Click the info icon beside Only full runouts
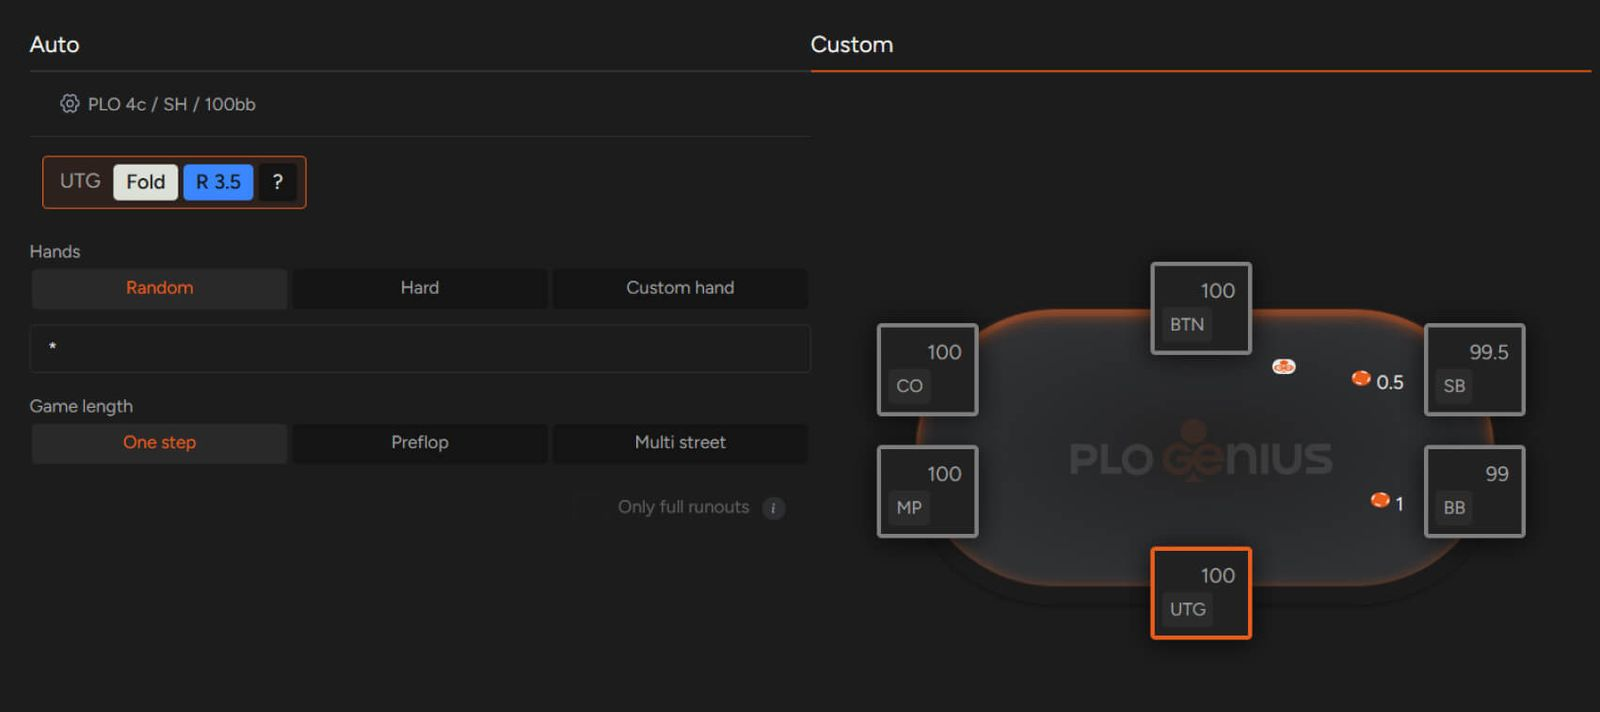Screen dimensions: 1600x712 773,508
